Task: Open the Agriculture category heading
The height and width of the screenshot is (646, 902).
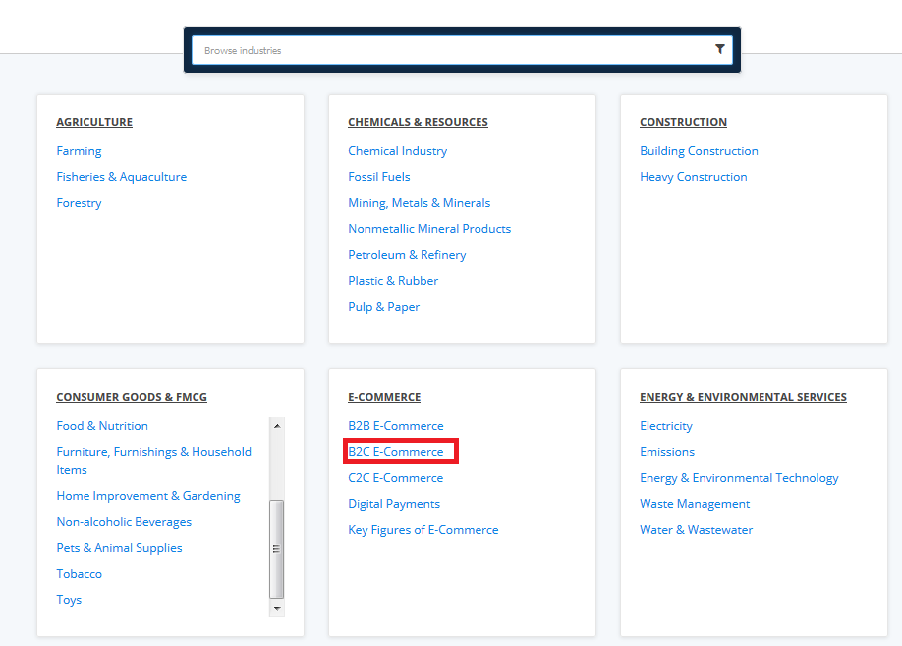Action: point(94,122)
